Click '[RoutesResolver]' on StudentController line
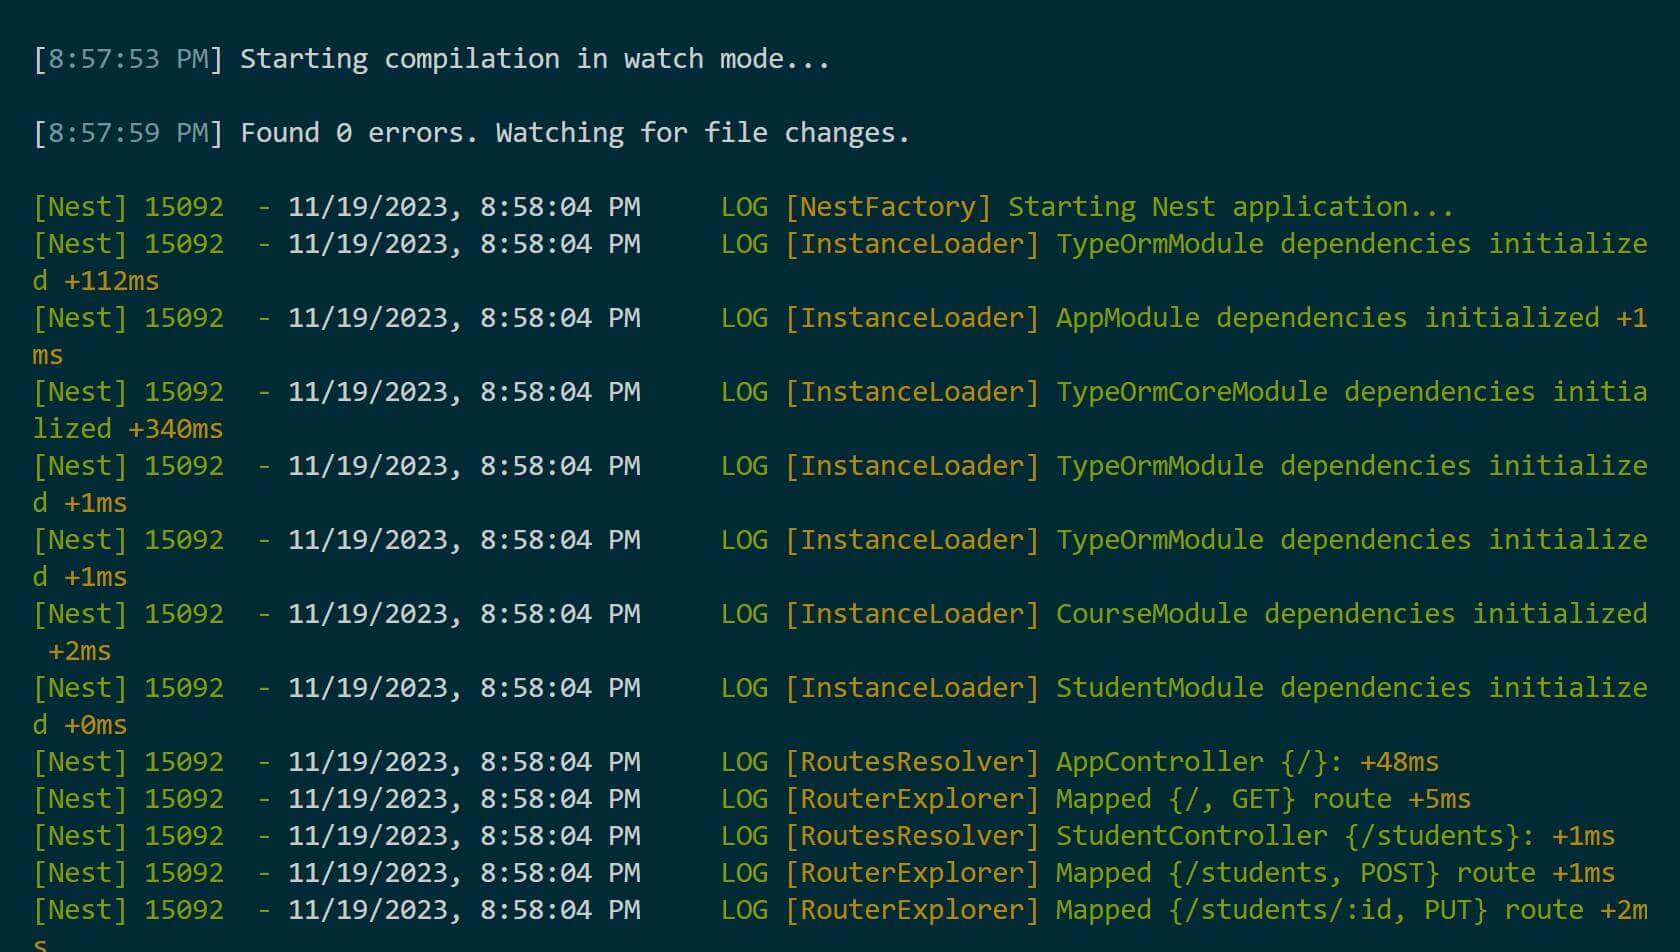 [912, 836]
